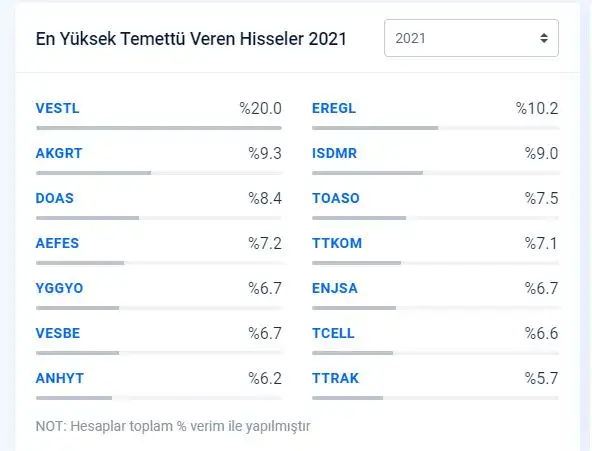
Task: View the YGGYO stock details
Action: point(59,288)
